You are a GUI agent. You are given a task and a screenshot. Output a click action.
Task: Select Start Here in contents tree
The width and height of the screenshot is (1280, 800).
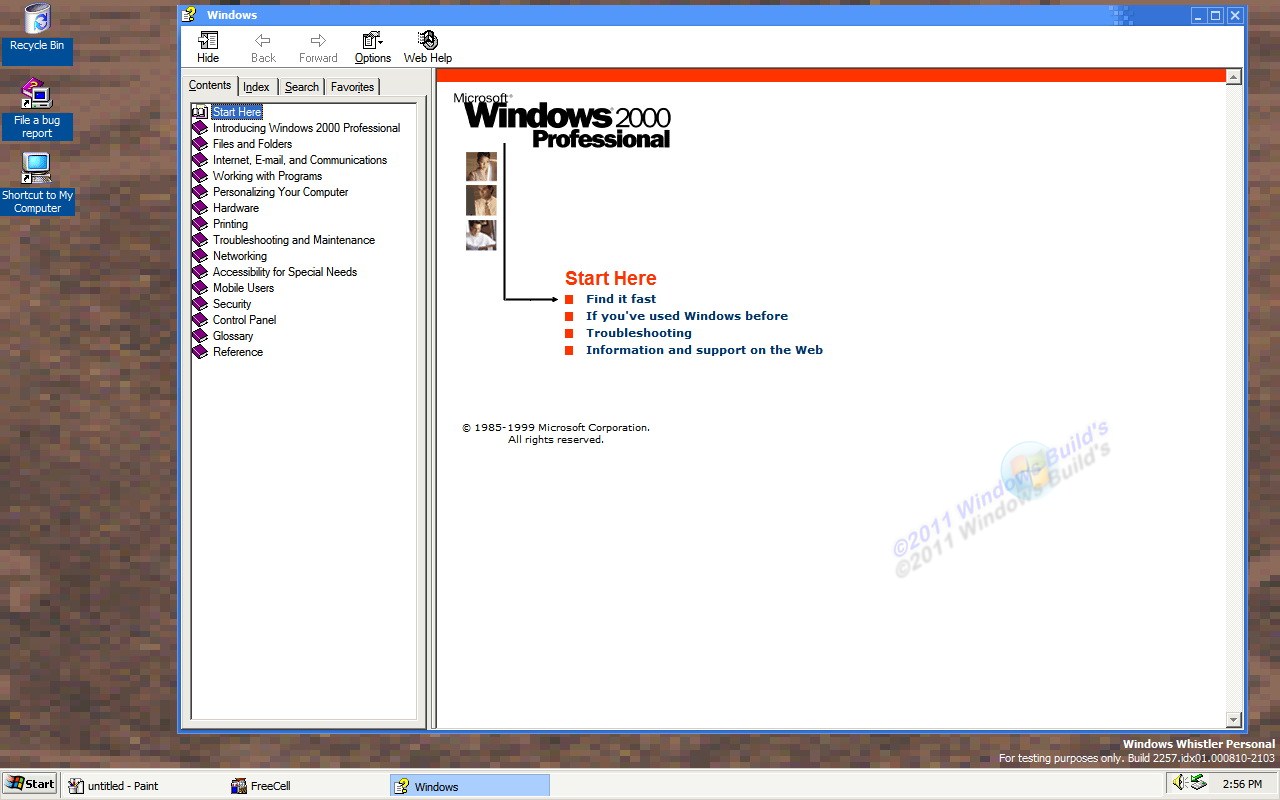[x=237, y=112]
